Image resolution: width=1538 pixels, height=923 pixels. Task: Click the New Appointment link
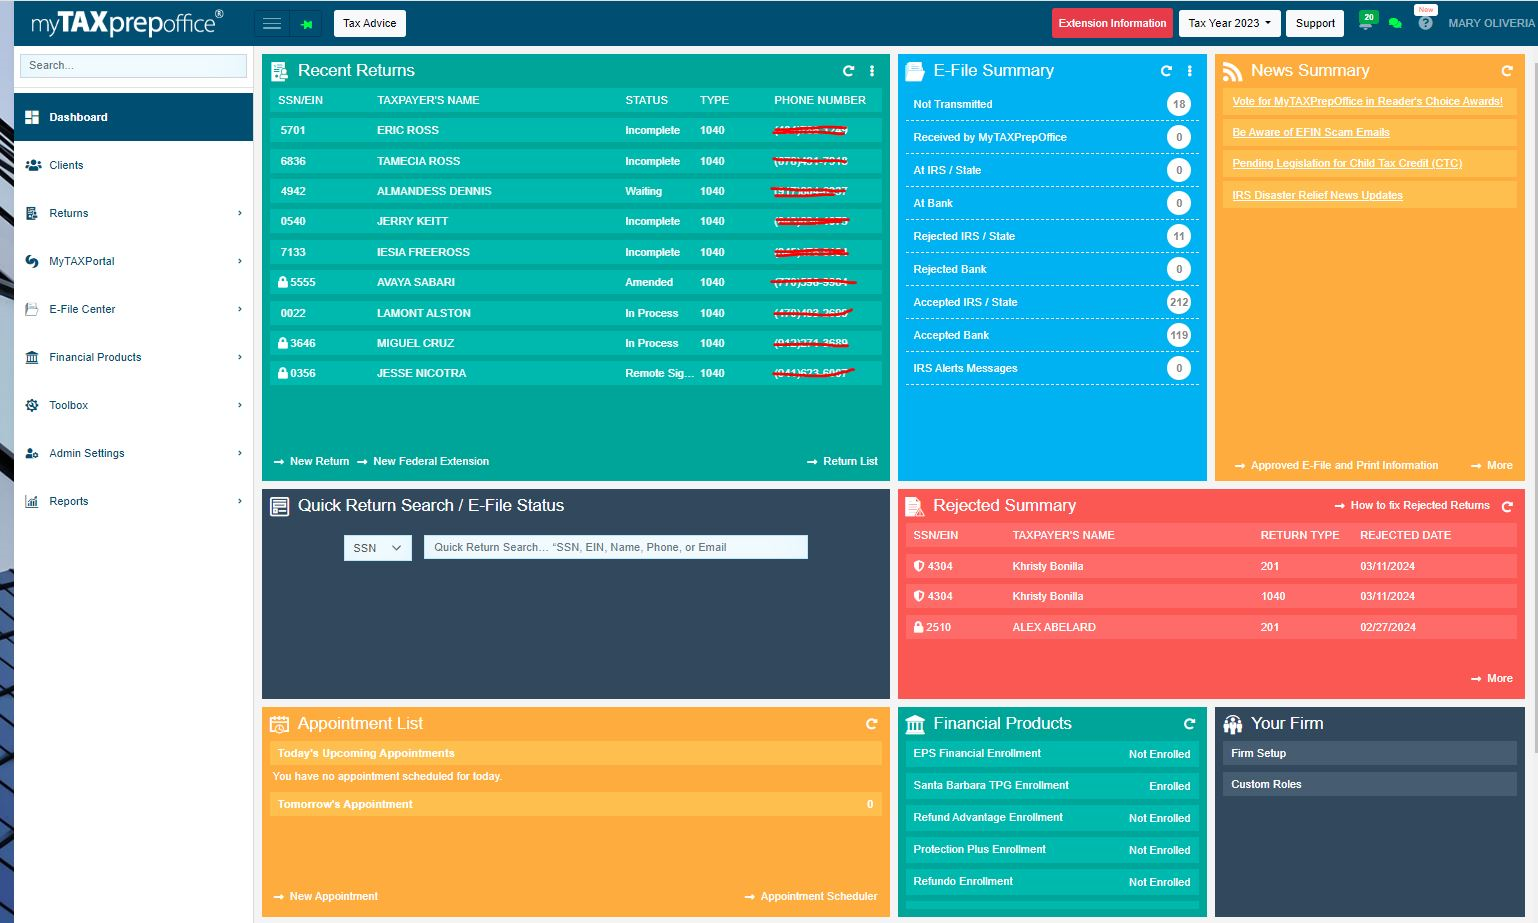pos(325,896)
